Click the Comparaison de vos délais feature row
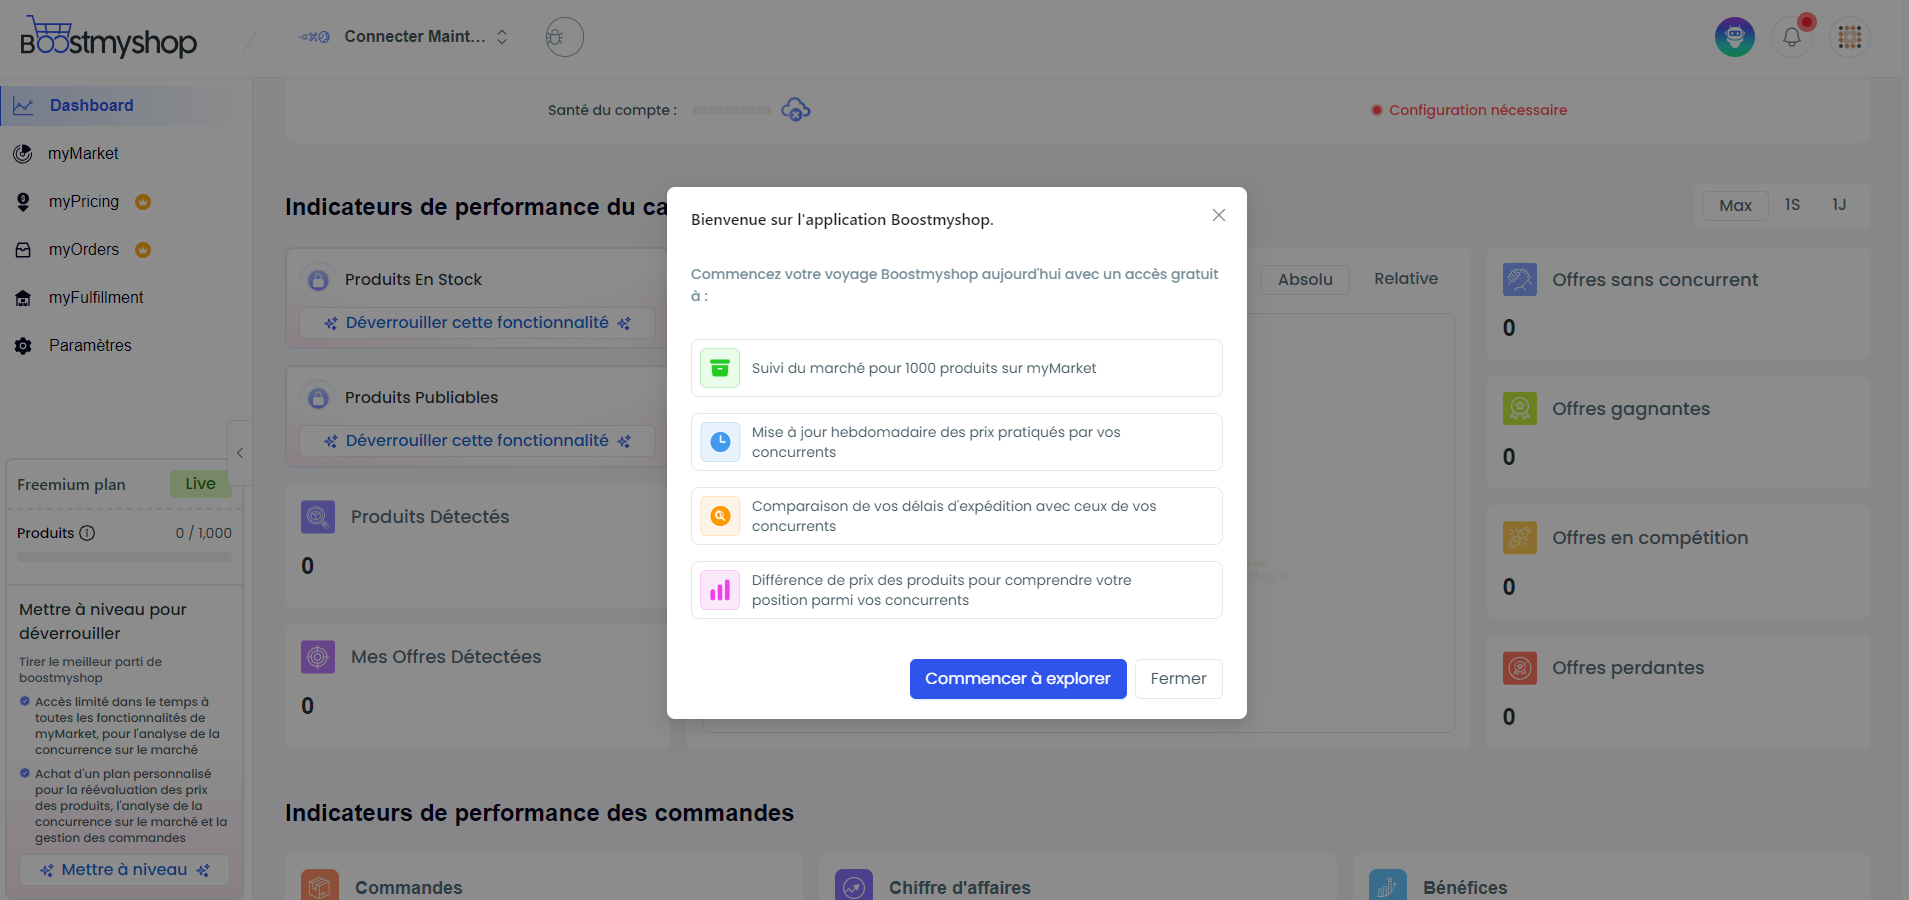Screen dimensions: 1909x900 click(957, 516)
